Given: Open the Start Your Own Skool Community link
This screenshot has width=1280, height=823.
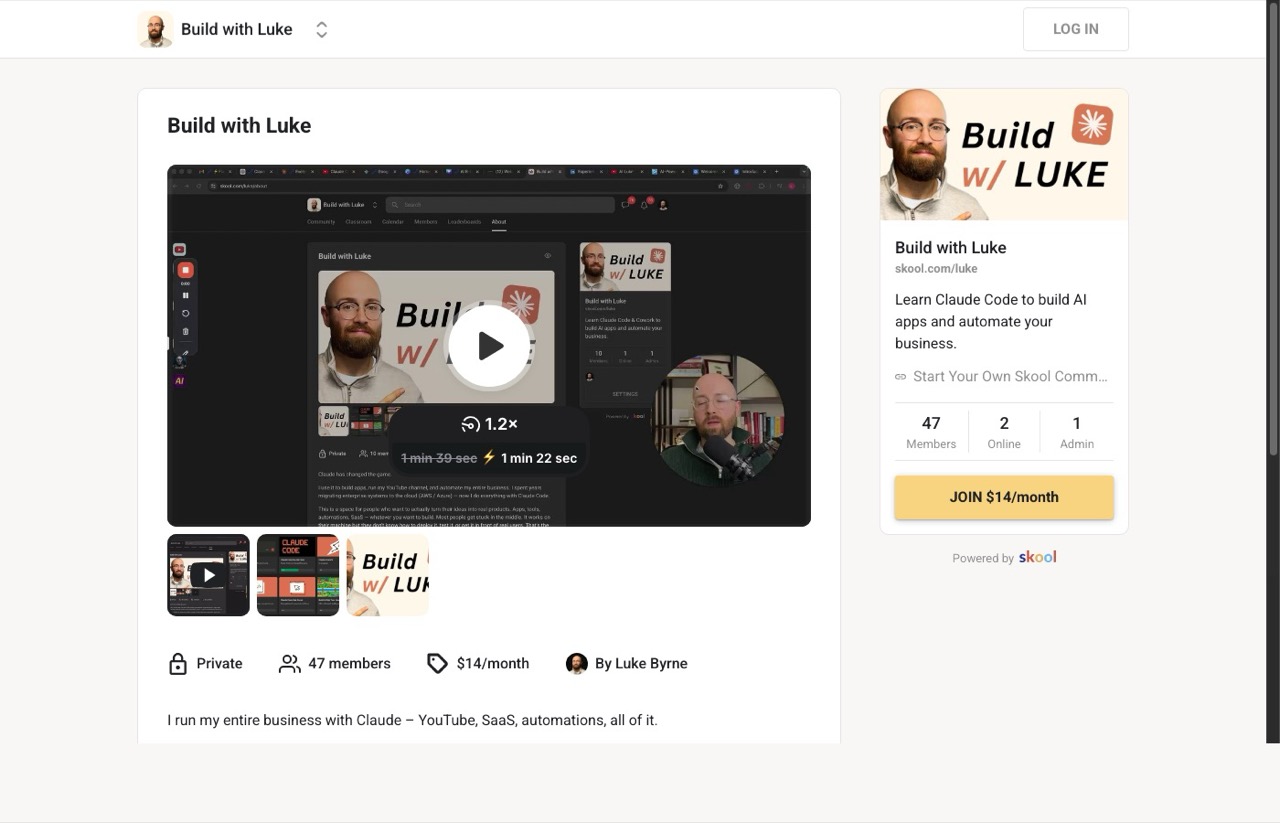Looking at the screenshot, I should coord(1010,377).
